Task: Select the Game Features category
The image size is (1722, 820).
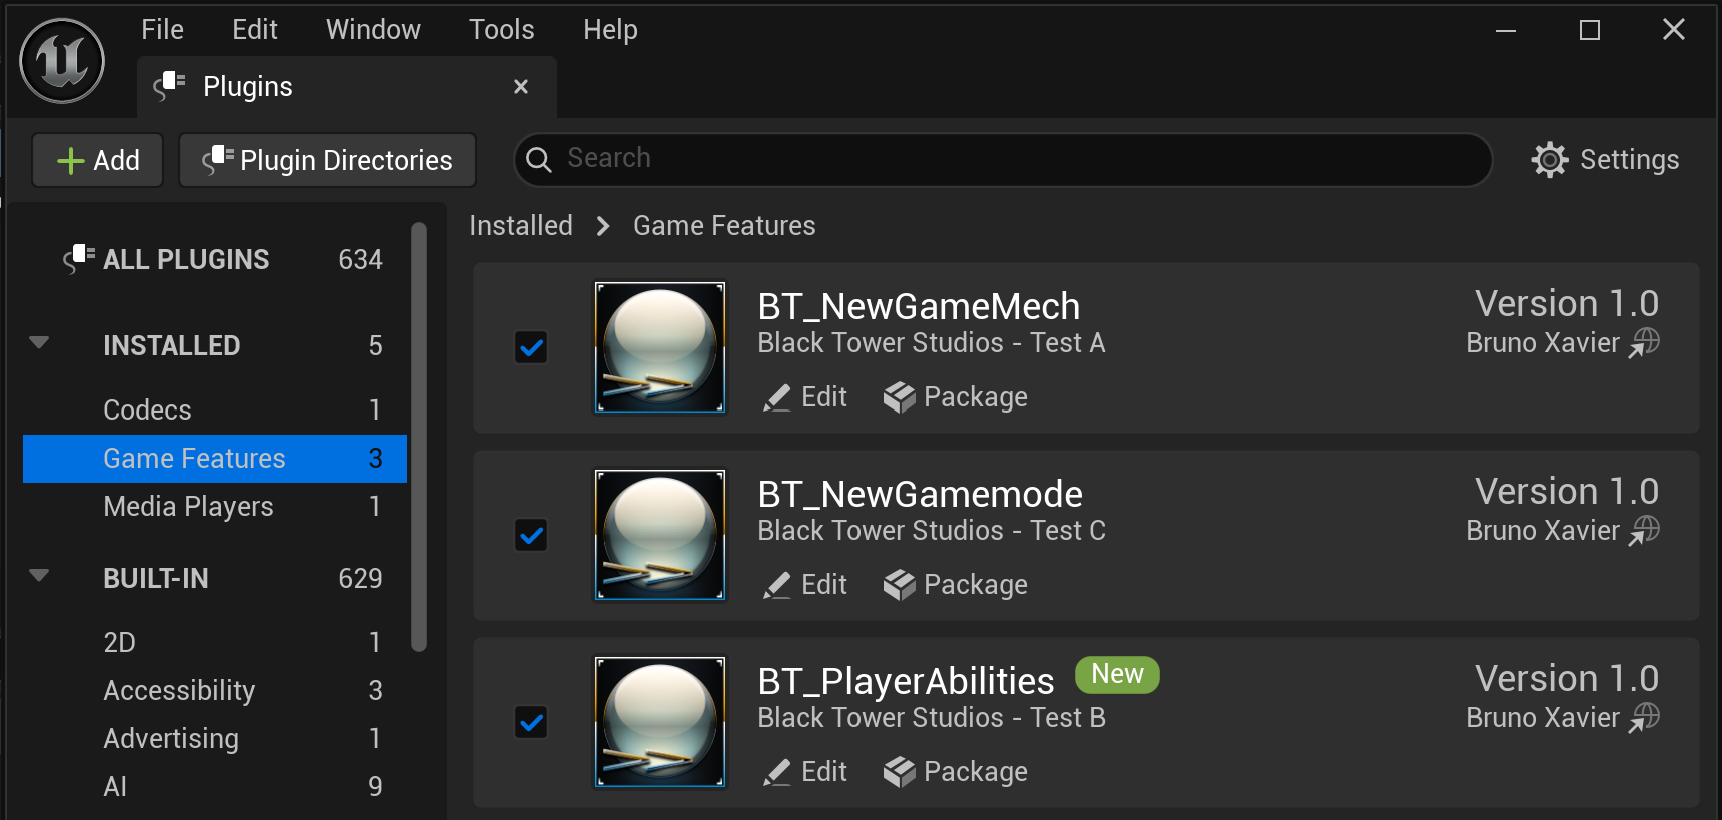Action: (x=215, y=459)
